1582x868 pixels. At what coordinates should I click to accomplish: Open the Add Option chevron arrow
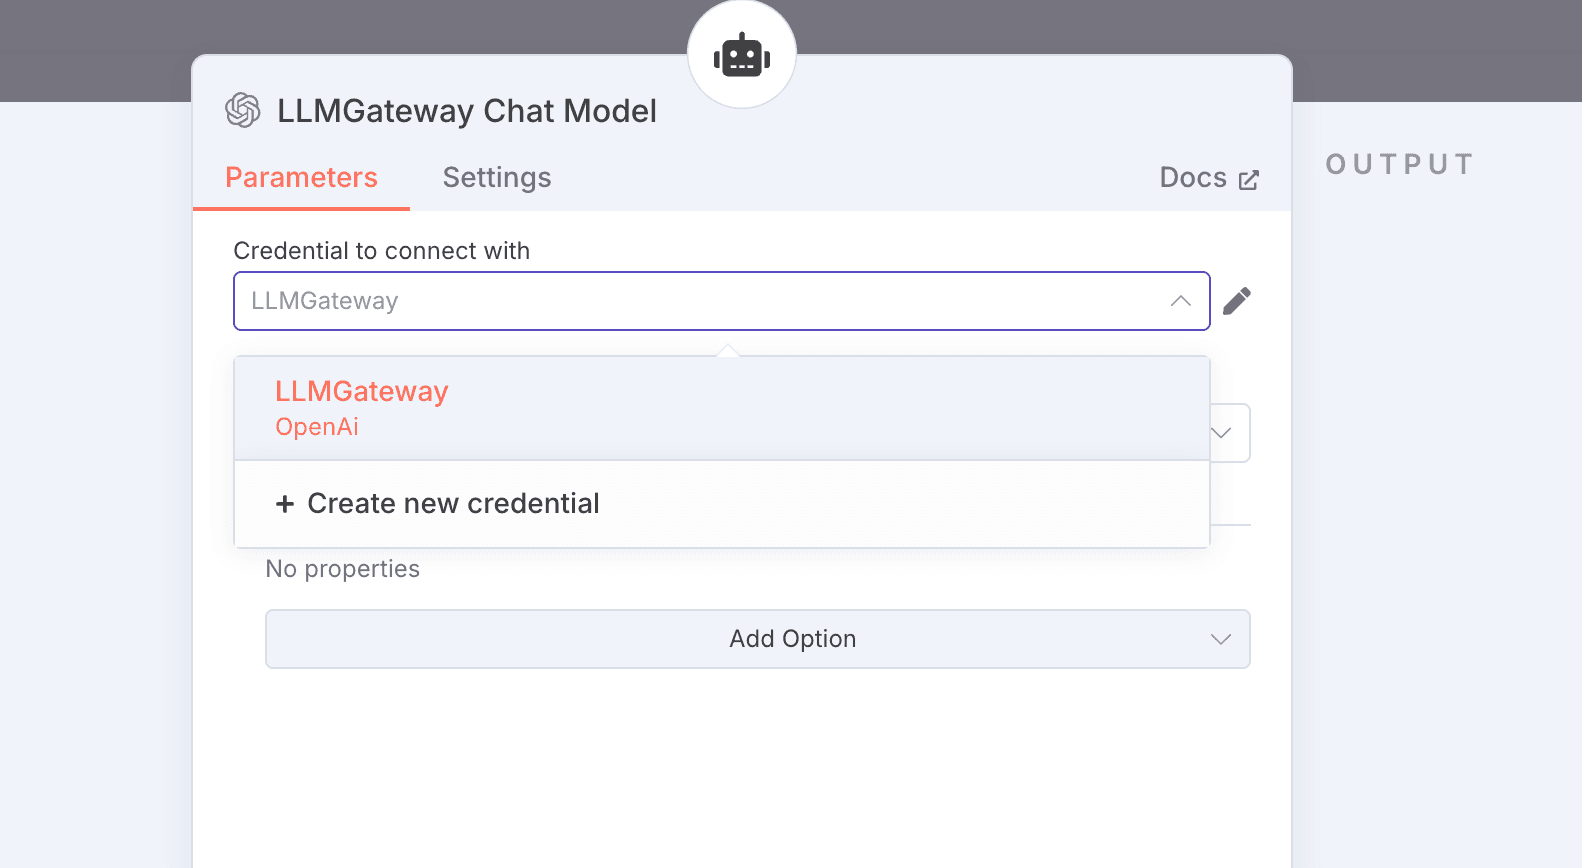[1220, 639]
